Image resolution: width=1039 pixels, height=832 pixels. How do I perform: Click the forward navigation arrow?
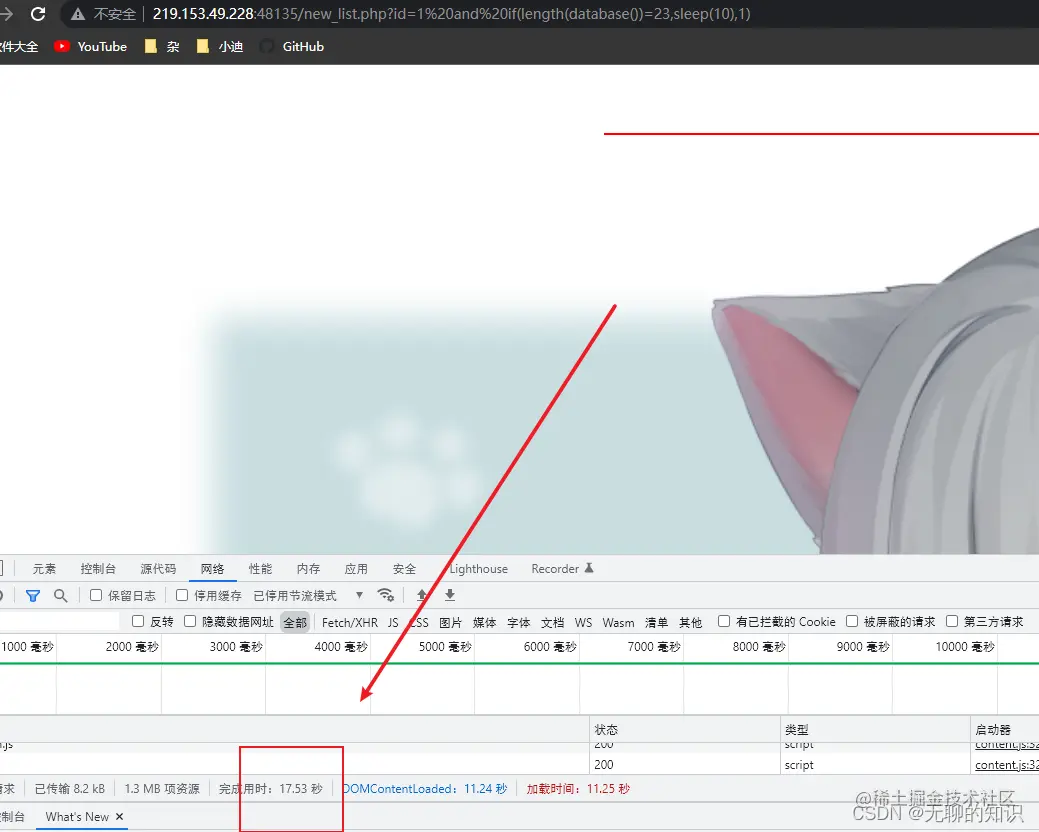[x=8, y=15]
